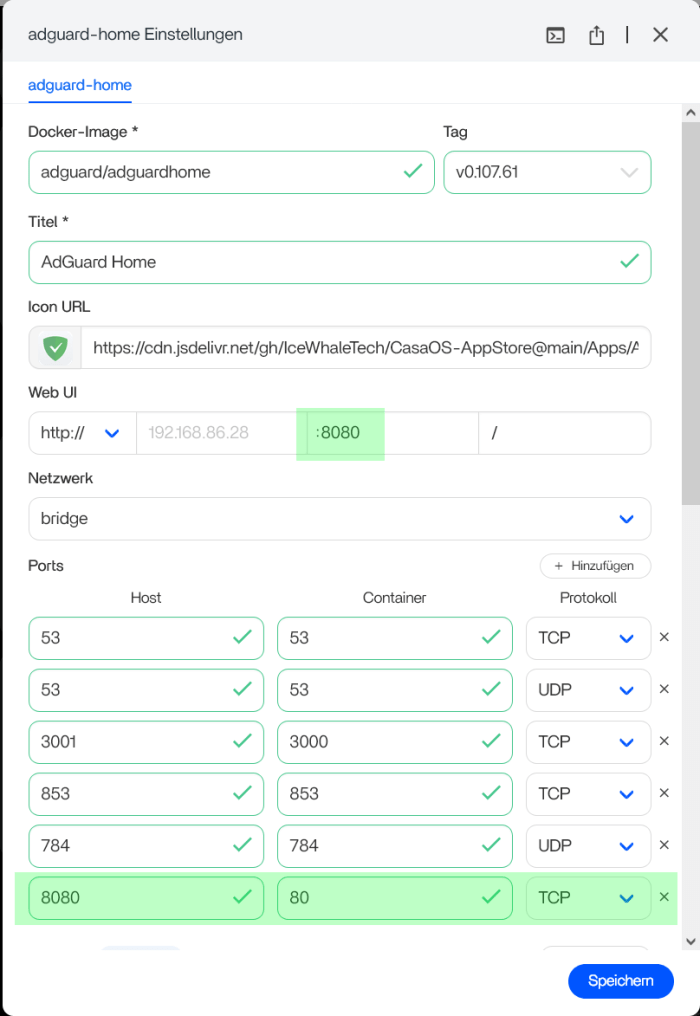Click the AdGuard shield icon preview
This screenshot has height=1016, width=700.
[x=55, y=348]
